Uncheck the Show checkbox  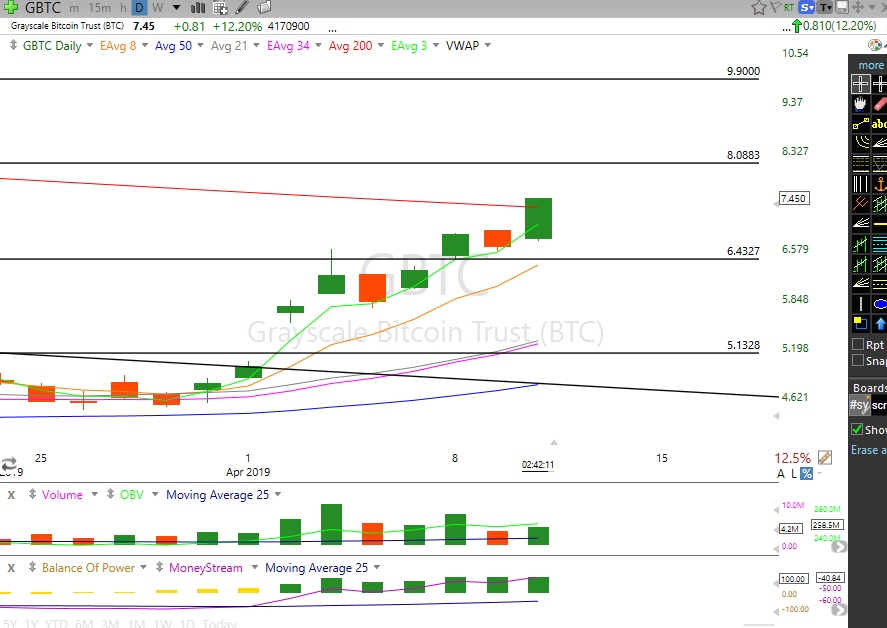(x=857, y=429)
